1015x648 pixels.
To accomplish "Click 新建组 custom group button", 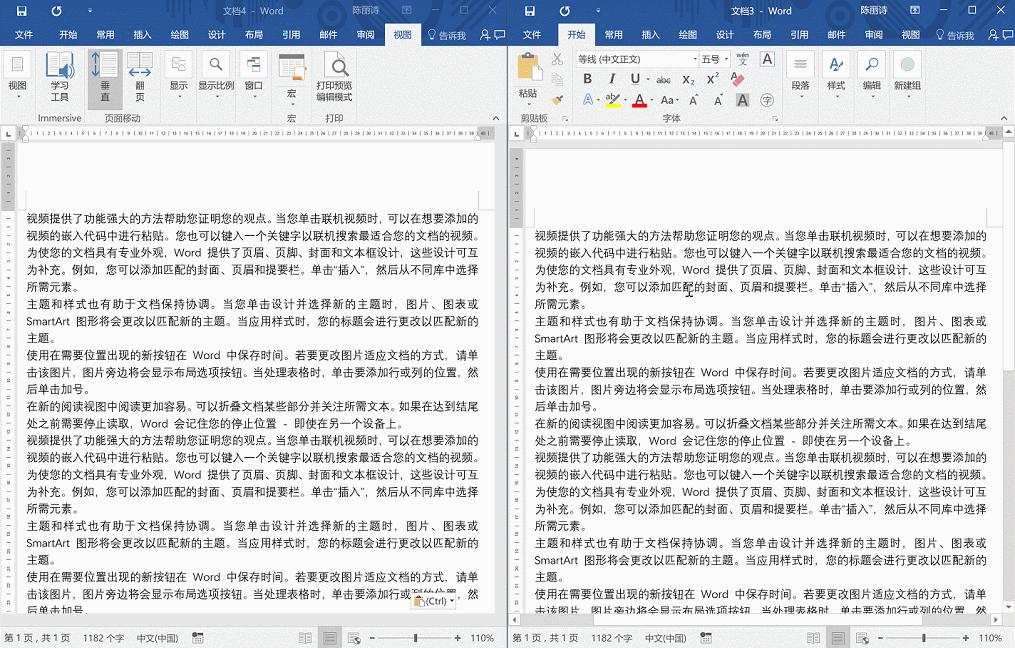I will coord(908,76).
